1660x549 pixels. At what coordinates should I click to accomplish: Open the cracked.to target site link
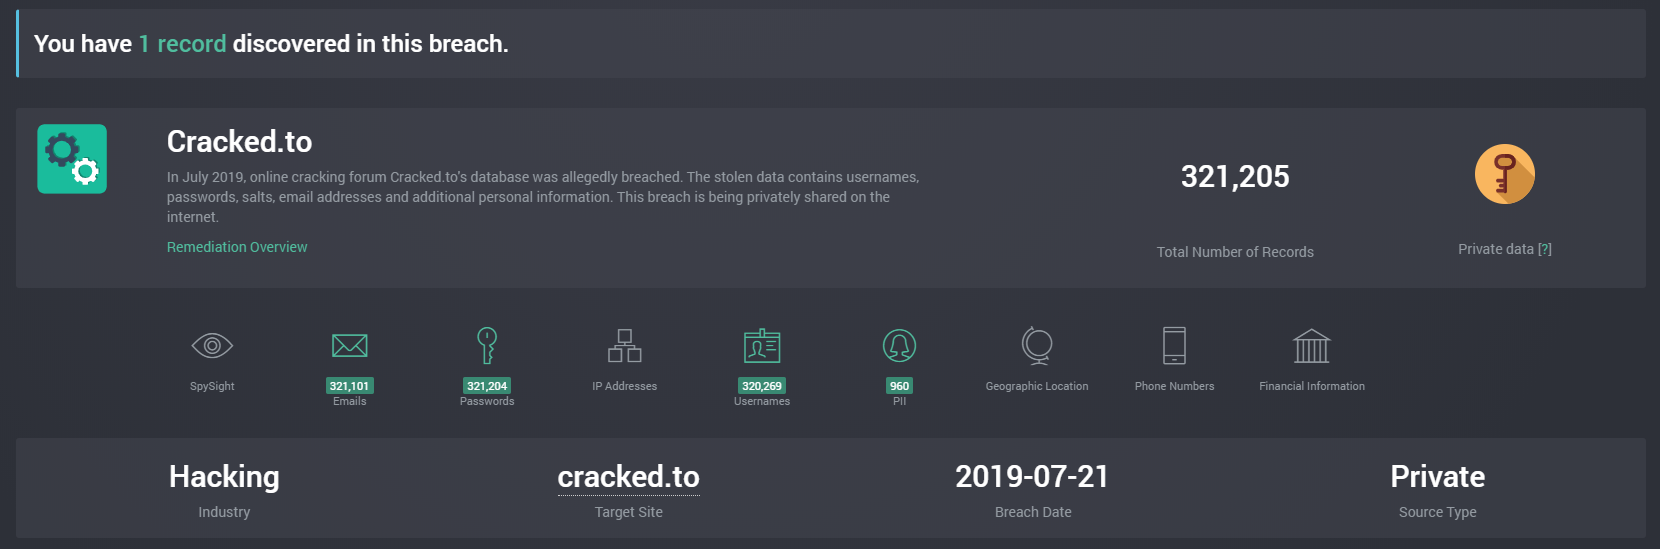[x=628, y=477]
